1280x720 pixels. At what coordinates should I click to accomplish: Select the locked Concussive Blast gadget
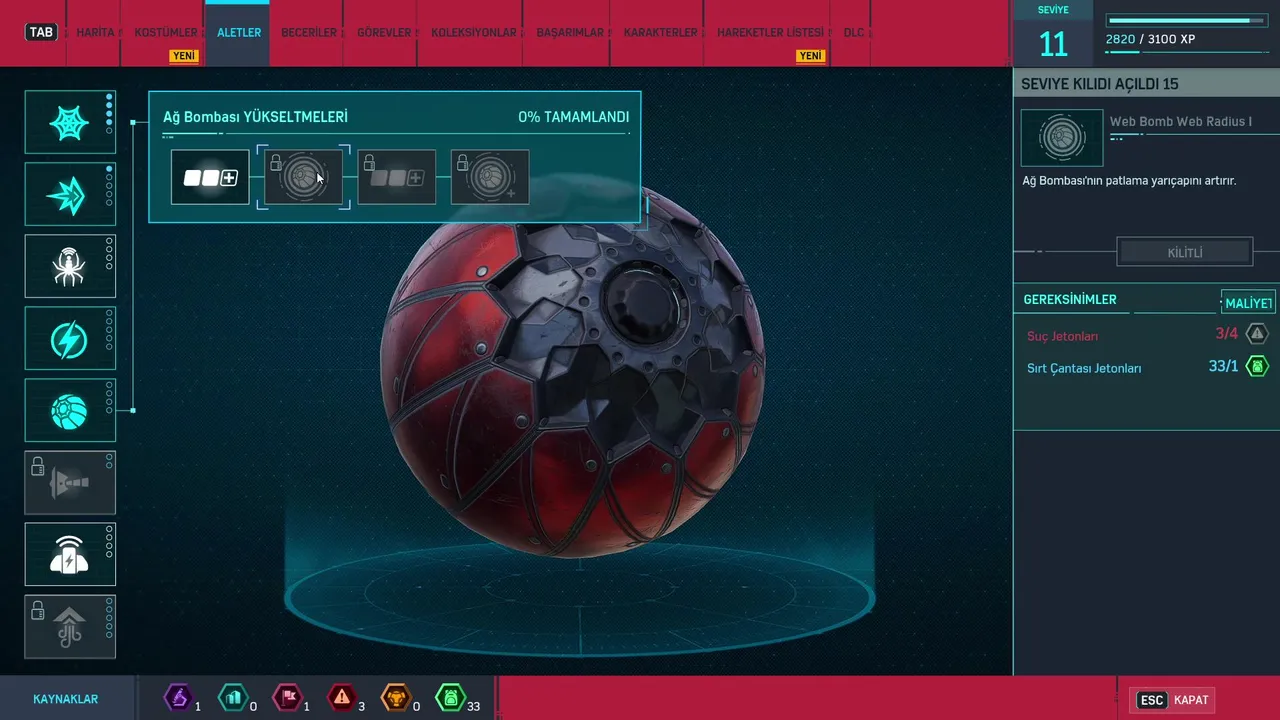[x=70, y=482]
